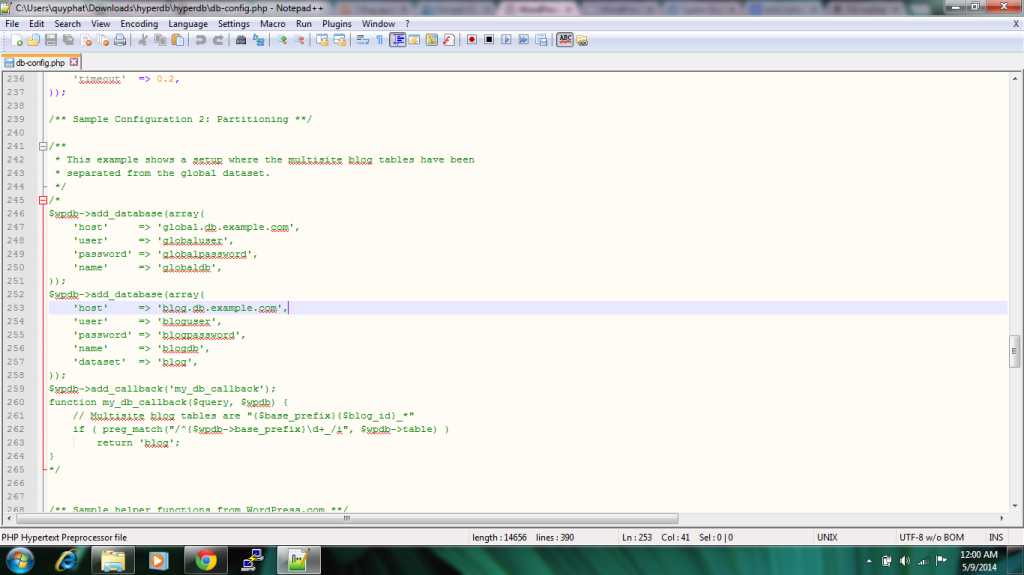Click the Close All toolbar icon
1024x575 pixels.
pyautogui.click(x=103, y=41)
